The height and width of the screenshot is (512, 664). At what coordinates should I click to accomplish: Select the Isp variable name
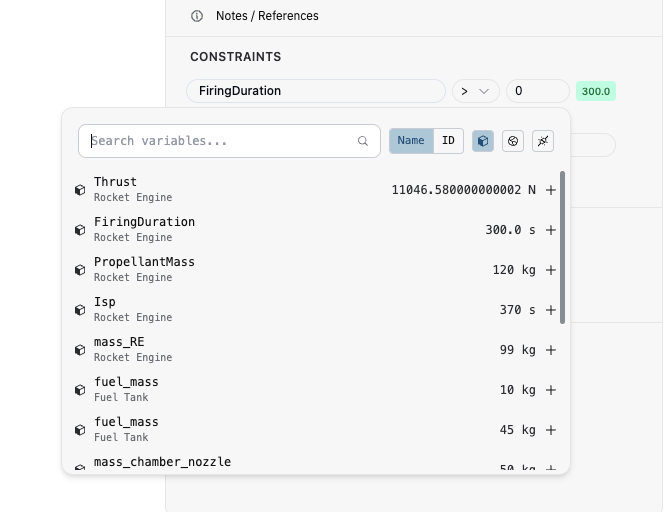point(105,302)
